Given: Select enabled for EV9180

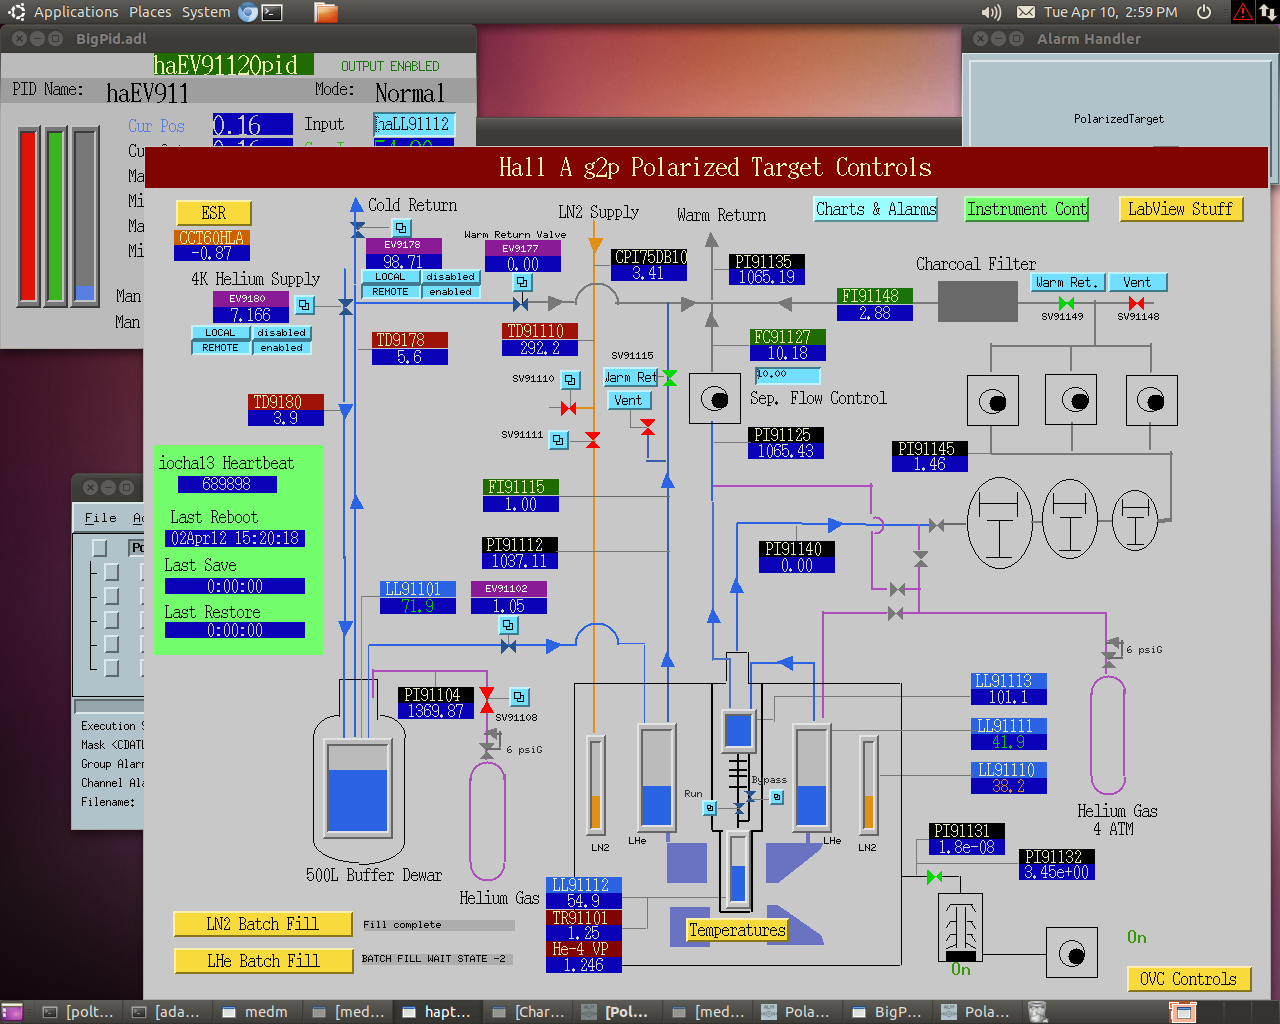Looking at the screenshot, I should pyautogui.click(x=282, y=348).
